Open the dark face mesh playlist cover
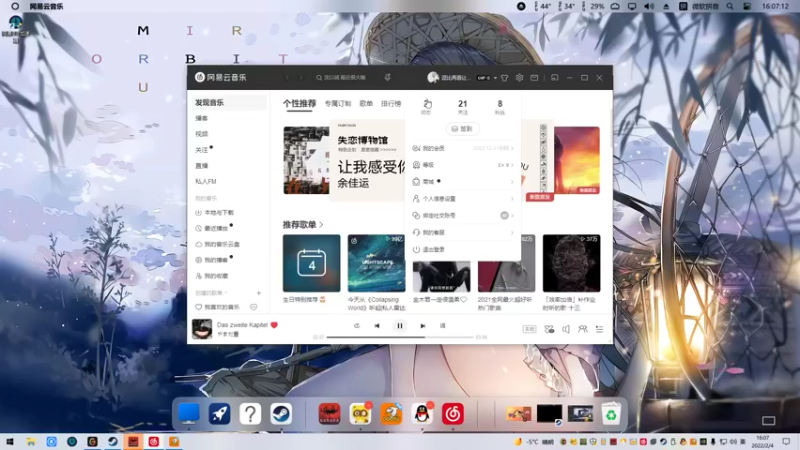This screenshot has height=450, width=800. pos(571,263)
